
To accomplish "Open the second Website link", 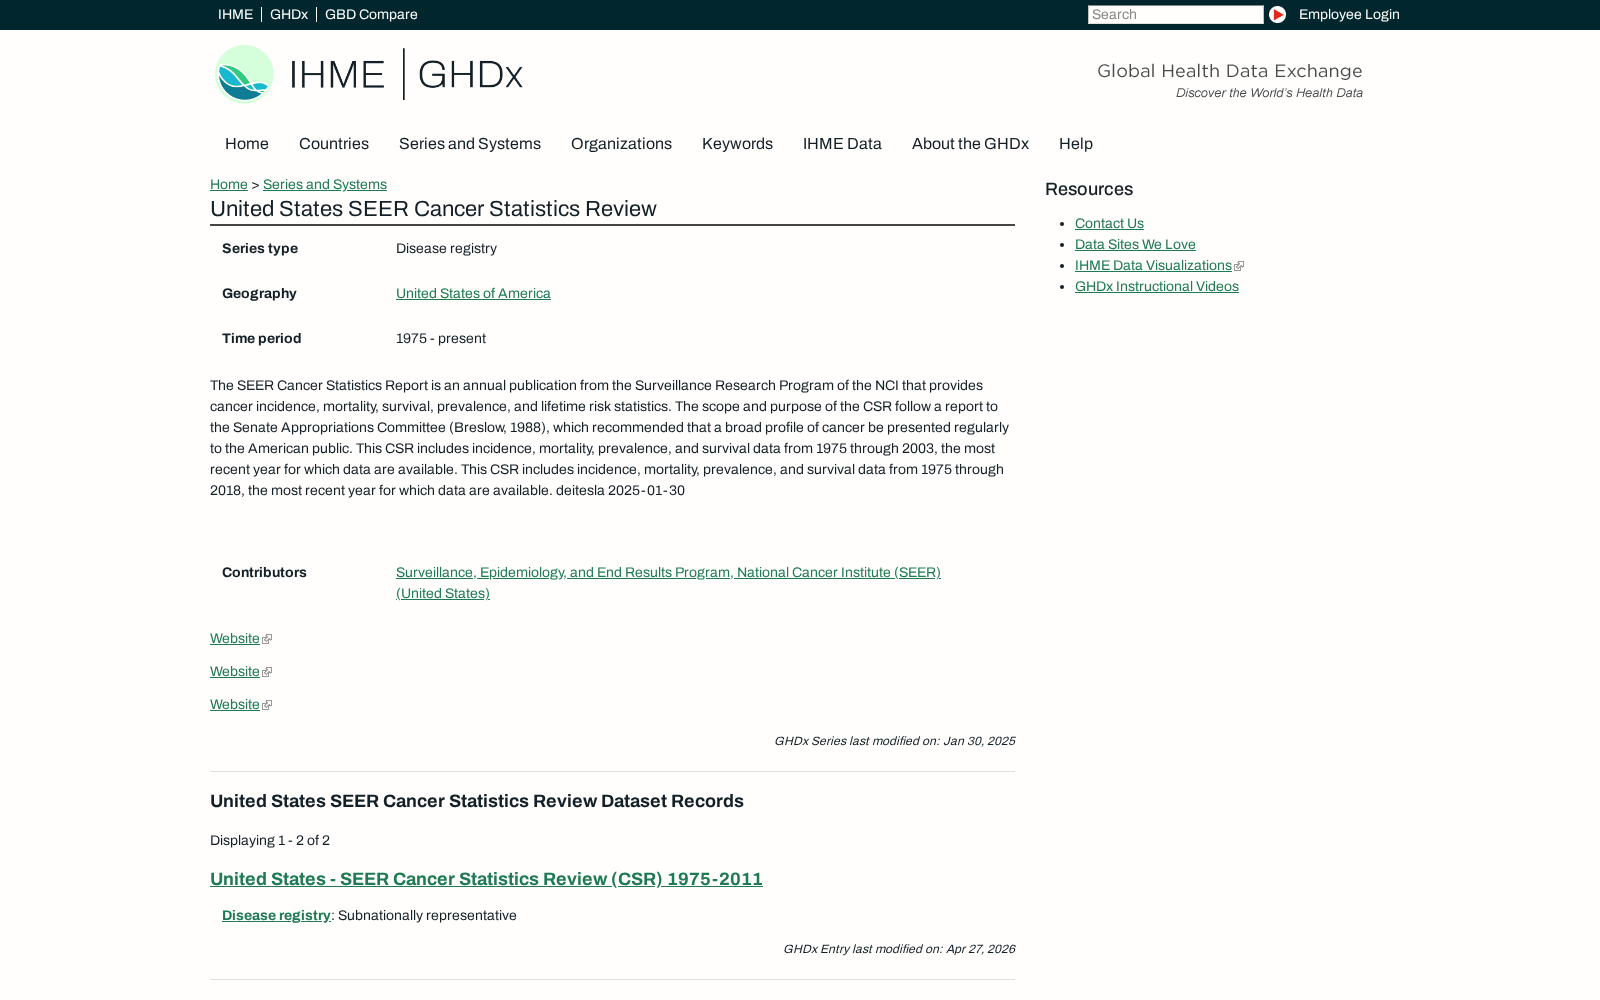I will (x=235, y=671).
